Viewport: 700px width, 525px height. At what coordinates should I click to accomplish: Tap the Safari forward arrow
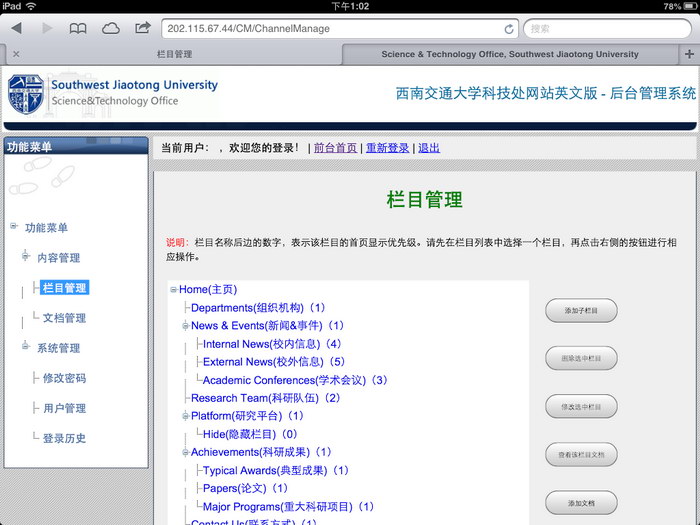pos(47,29)
